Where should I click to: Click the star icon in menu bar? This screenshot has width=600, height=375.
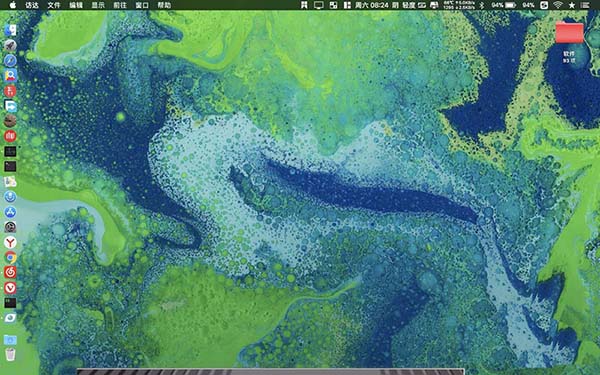(572, 5)
